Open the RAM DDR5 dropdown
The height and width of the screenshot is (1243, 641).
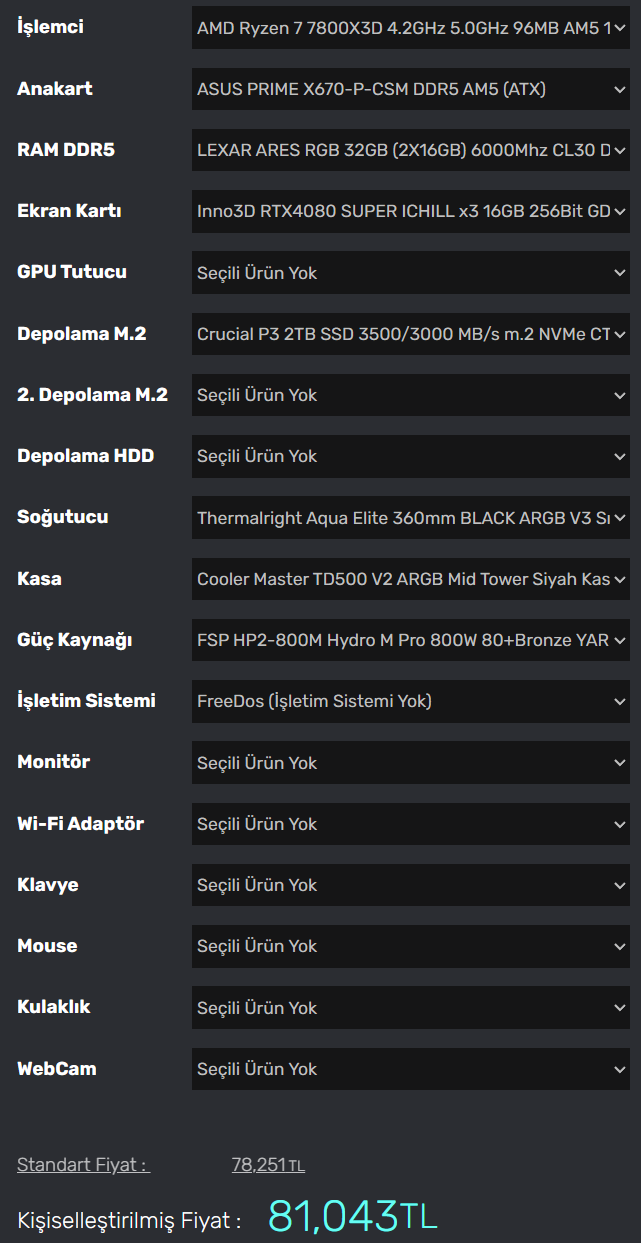(x=410, y=150)
